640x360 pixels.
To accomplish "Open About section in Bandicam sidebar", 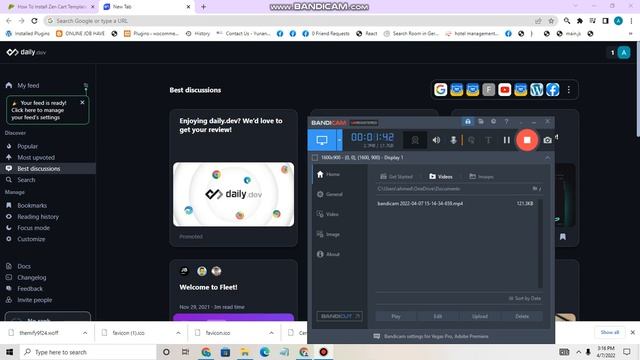I will pyautogui.click(x=328, y=254).
